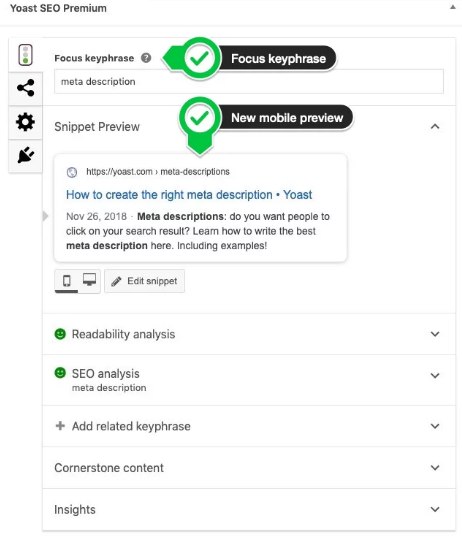462x537 pixels.
Task: Open the Advanced settings gear tab
Action: point(25,122)
